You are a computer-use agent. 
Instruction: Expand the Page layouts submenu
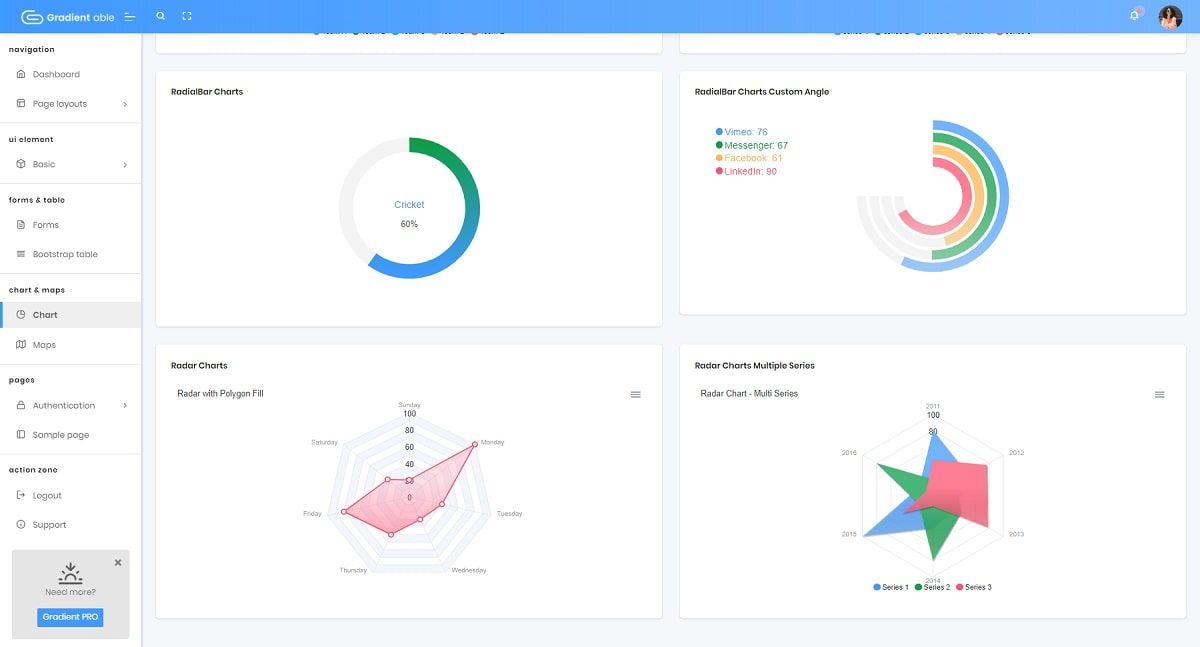click(60, 103)
